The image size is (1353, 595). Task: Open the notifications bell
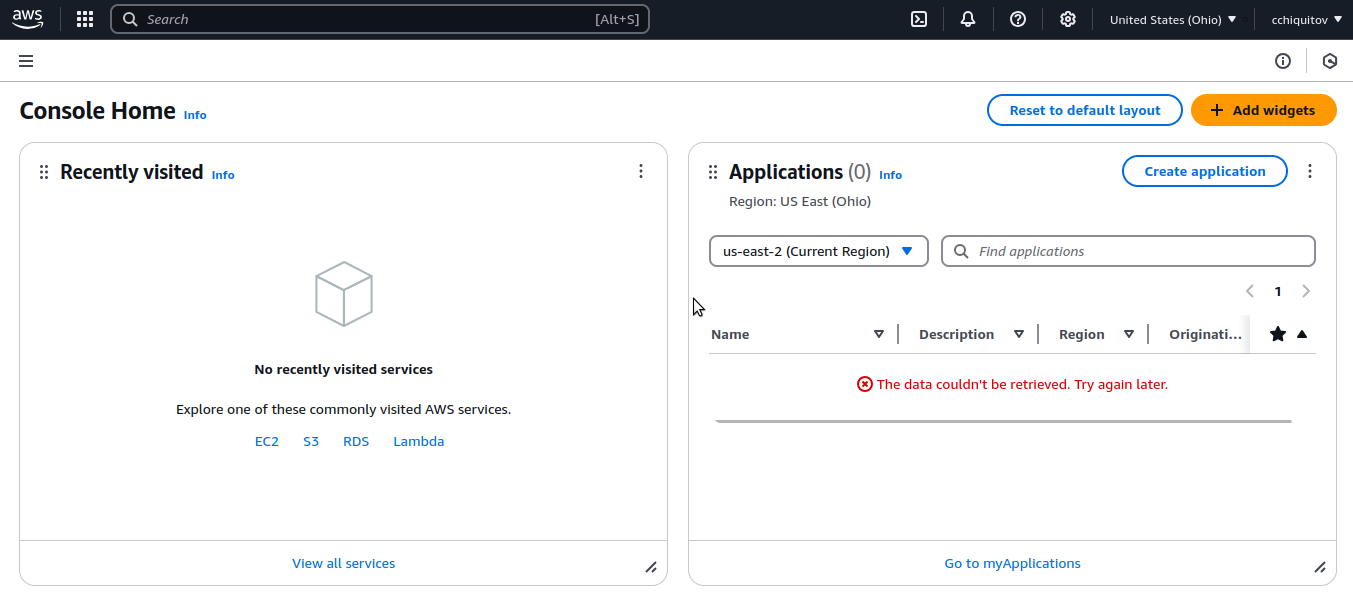click(x=968, y=19)
